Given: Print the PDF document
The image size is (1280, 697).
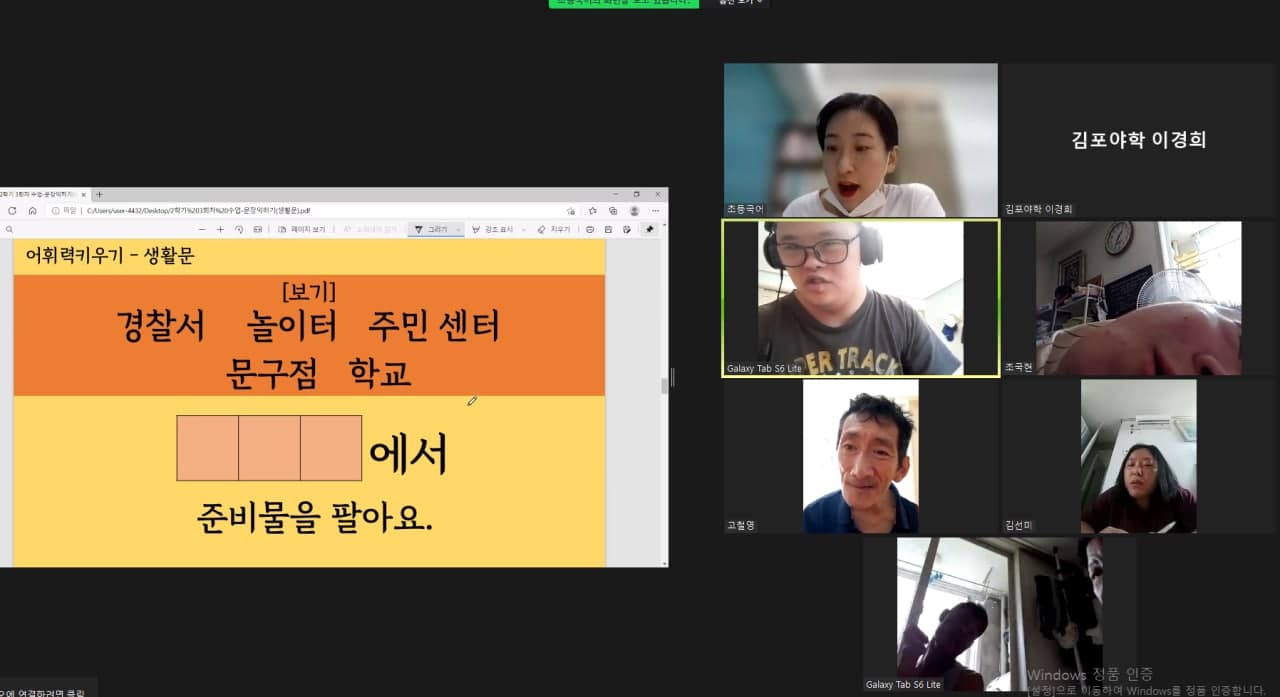Looking at the screenshot, I should 590,229.
